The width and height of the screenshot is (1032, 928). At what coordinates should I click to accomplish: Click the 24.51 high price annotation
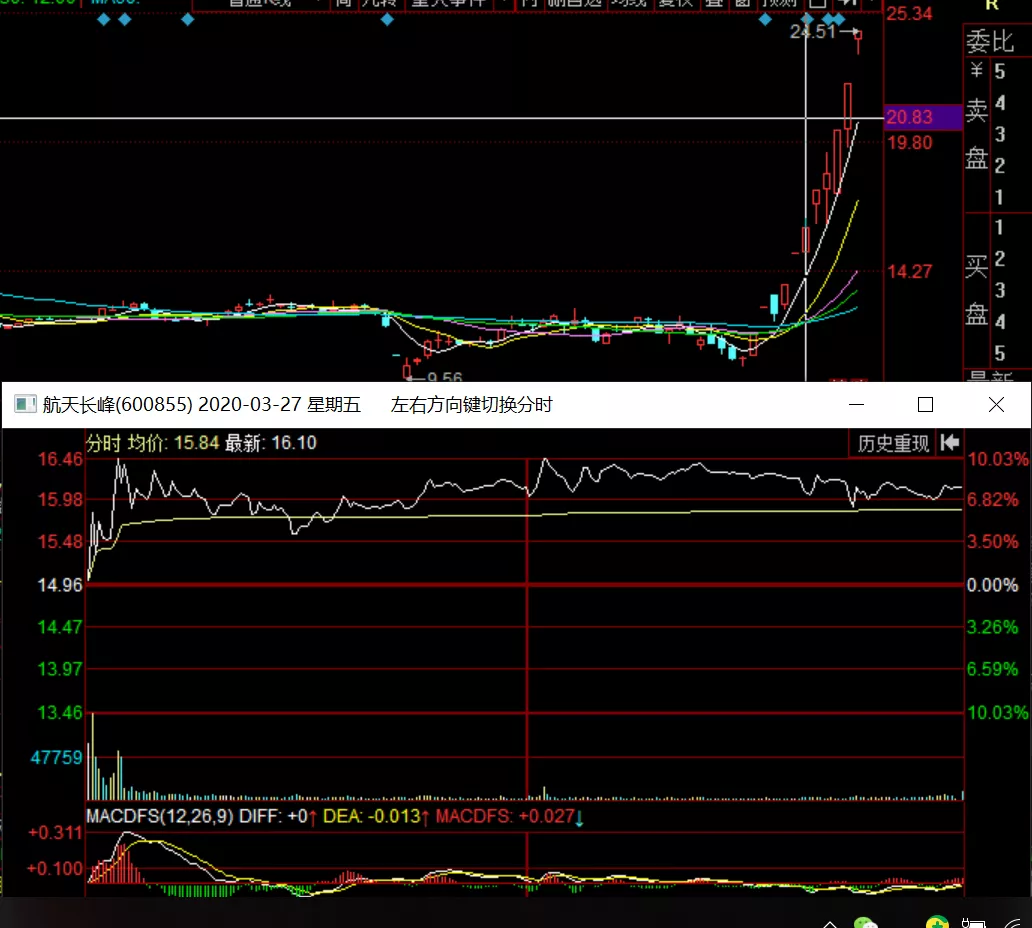coord(813,32)
